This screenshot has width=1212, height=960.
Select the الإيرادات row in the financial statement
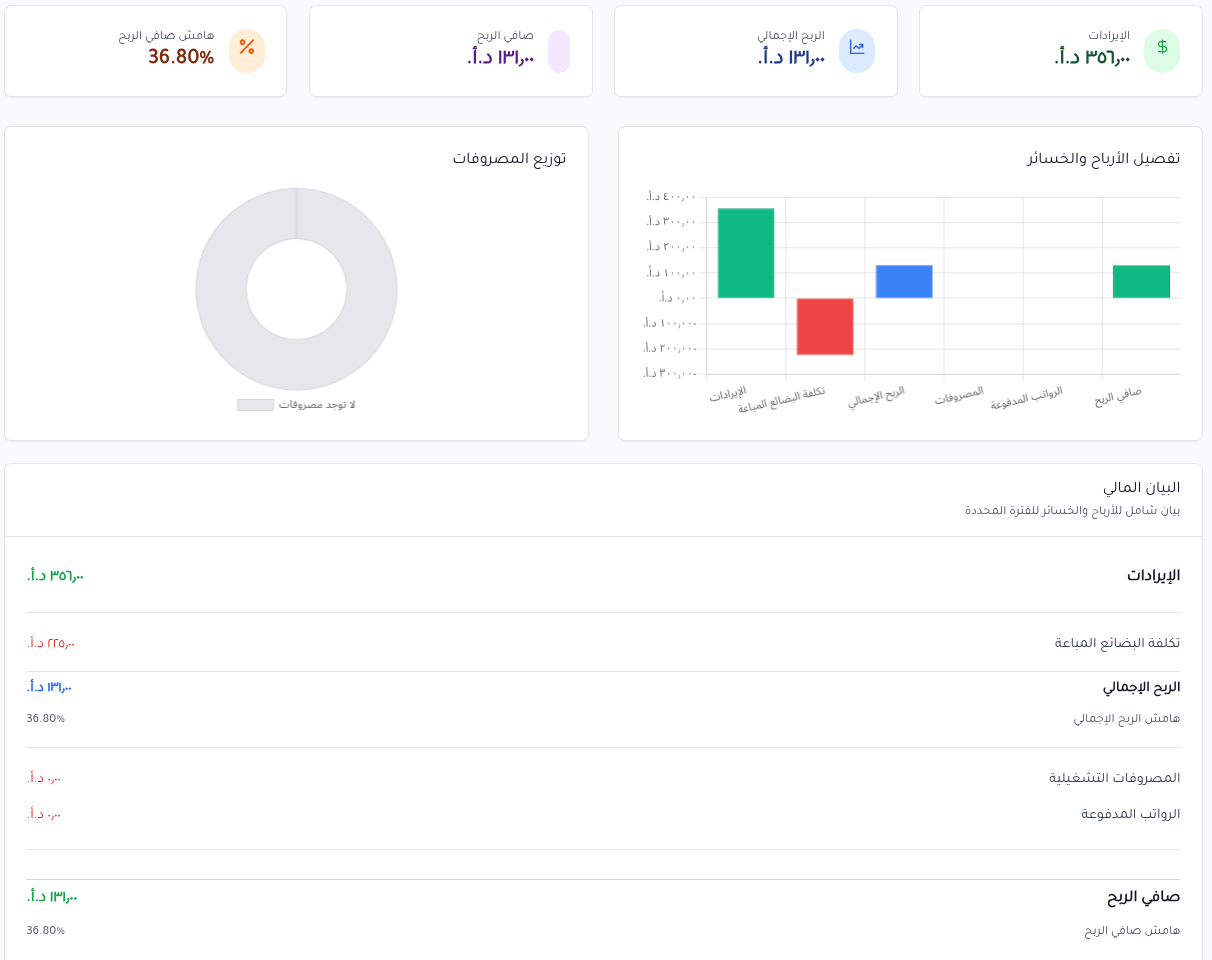point(1153,576)
